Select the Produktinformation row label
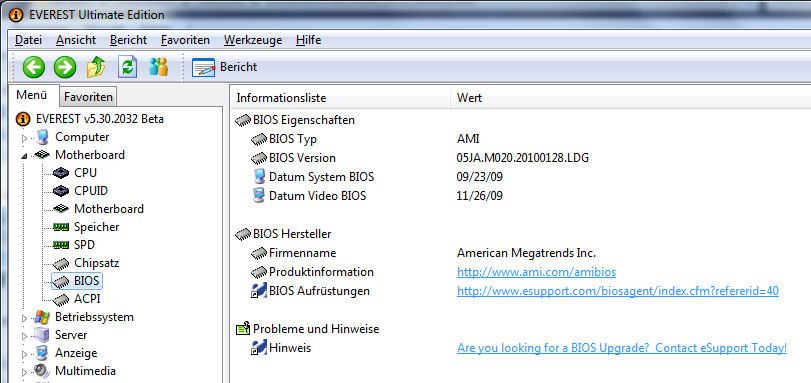This screenshot has height=383, width=811. click(x=321, y=272)
